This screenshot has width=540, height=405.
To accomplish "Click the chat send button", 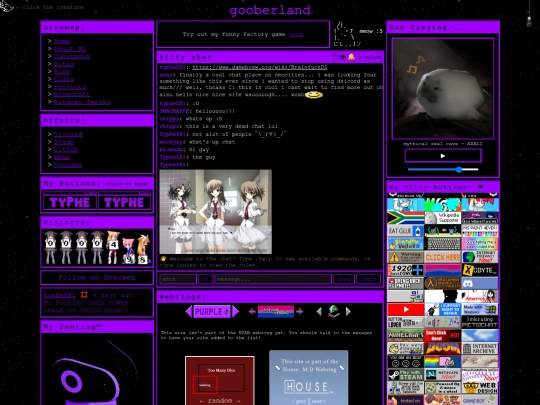I will coord(344,279).
